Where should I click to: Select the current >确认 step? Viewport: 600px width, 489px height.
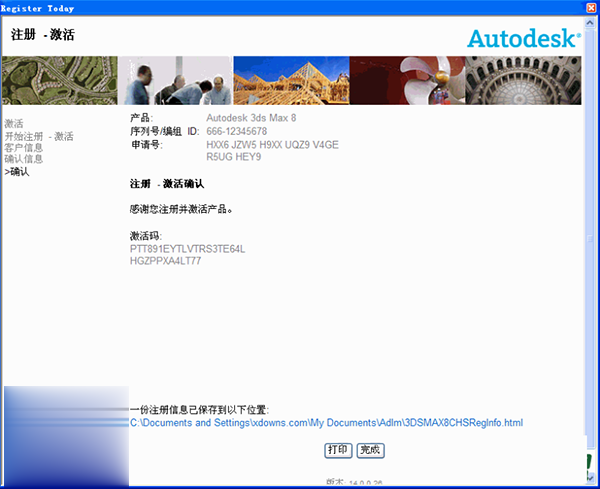tap(17, 172)
